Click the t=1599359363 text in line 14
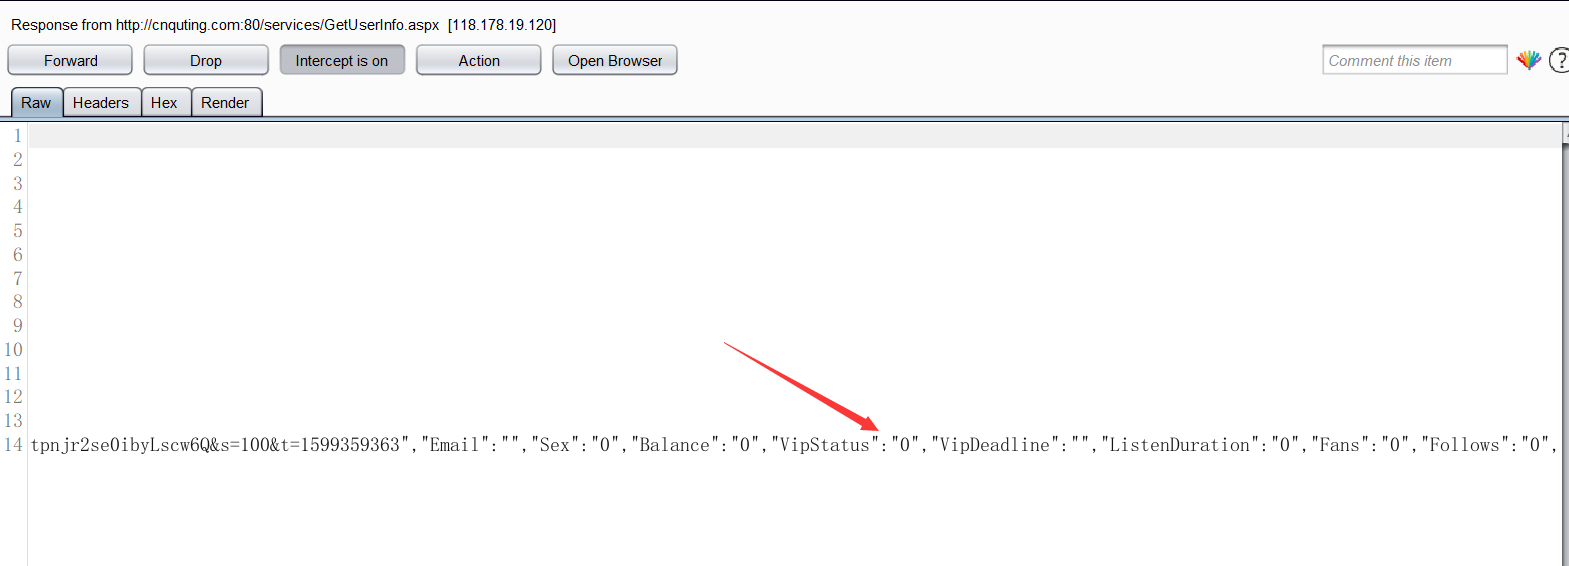 coord(340,445)
